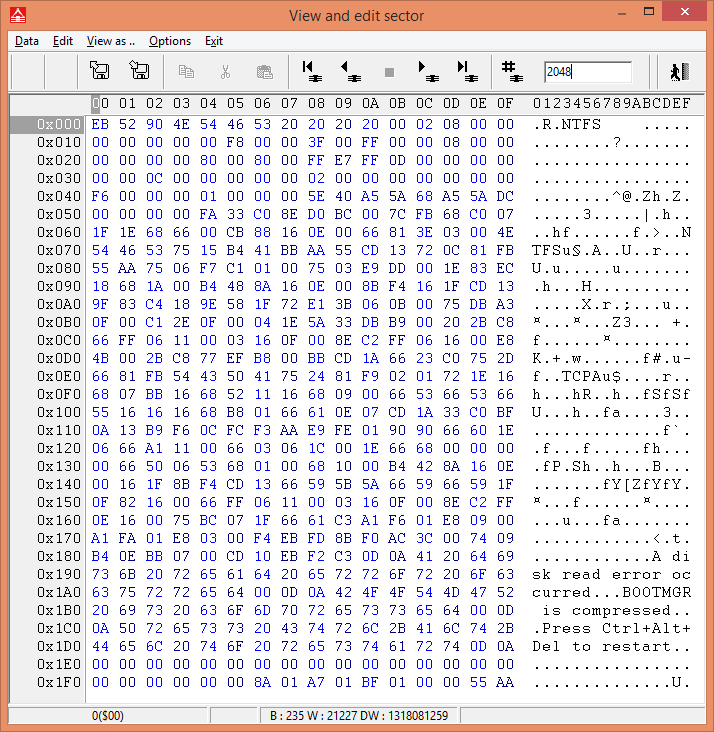
Task: Click hex byte EB at offset 0x000
Action: pos(100,124)
